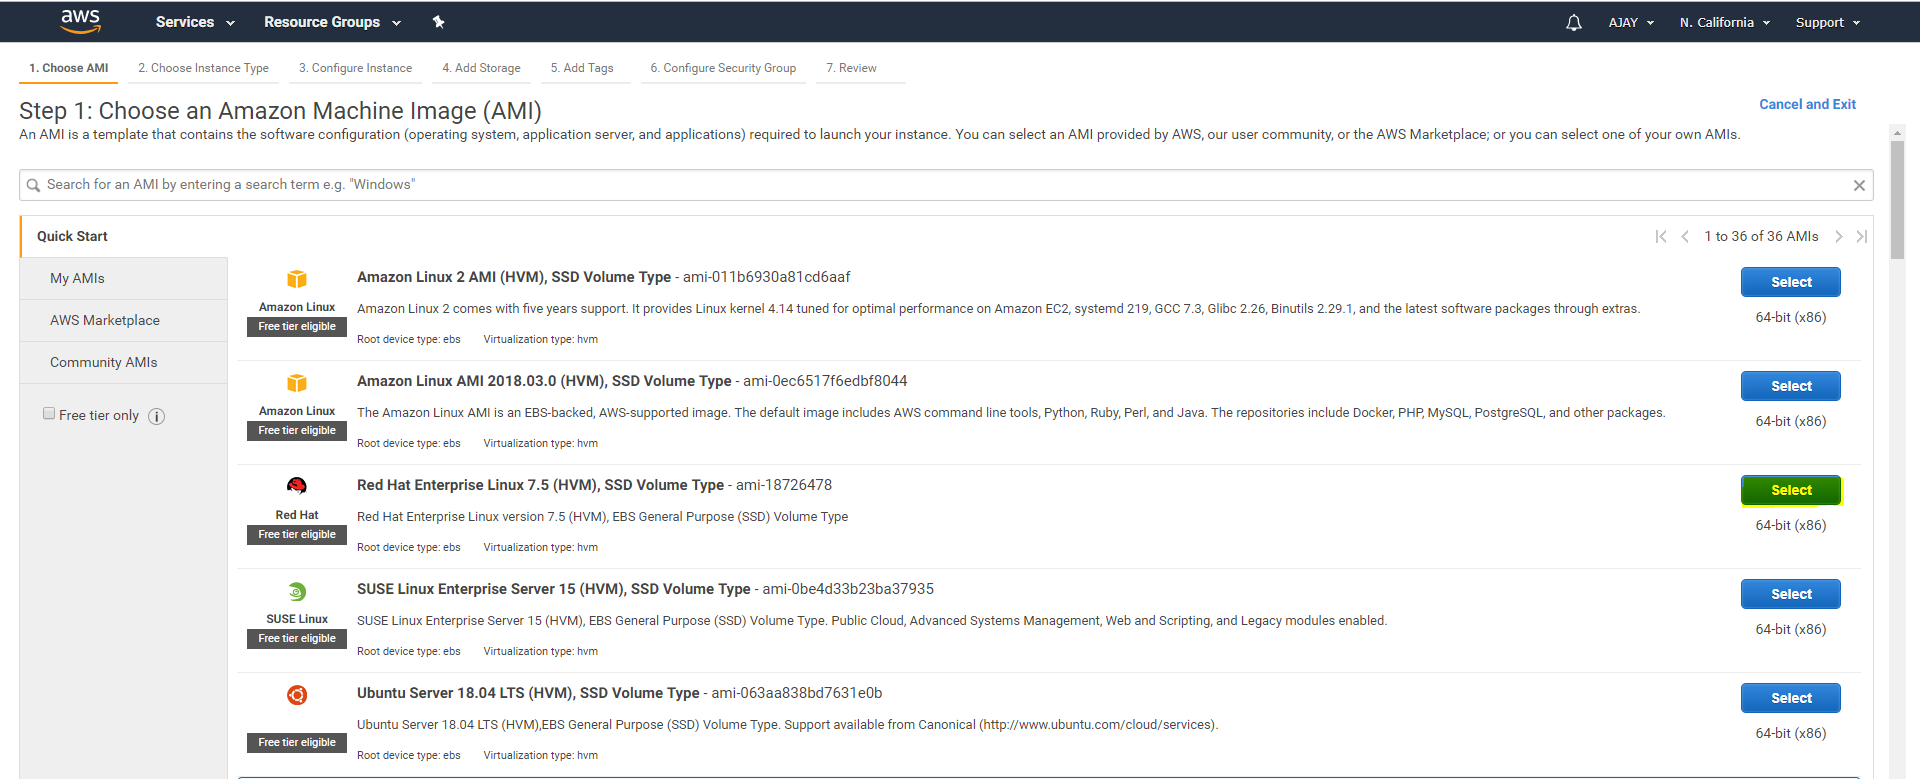This screenshot has height=779, width=1920.
Task: Select SUSE Linux Enterprise Server 15
Action: click(1791, 594)
